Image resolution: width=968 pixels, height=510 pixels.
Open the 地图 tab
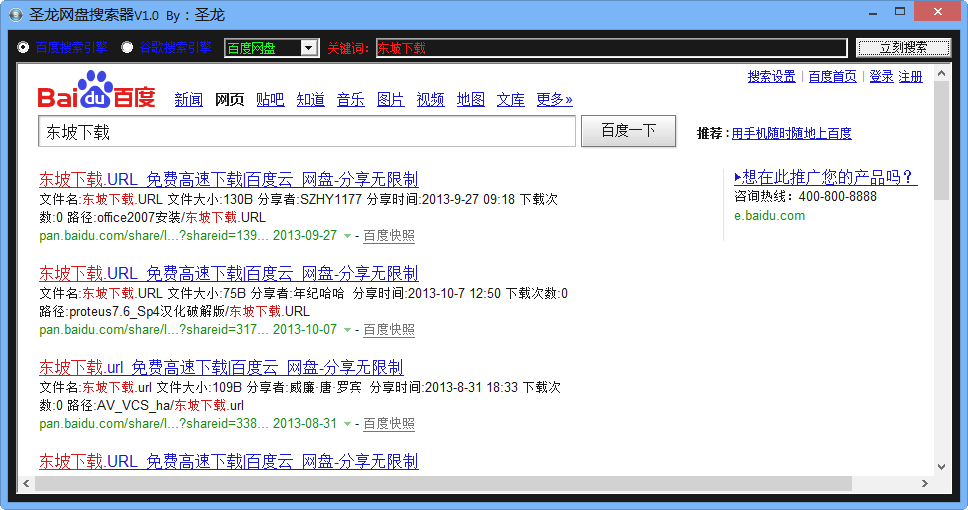pos(470,99)
